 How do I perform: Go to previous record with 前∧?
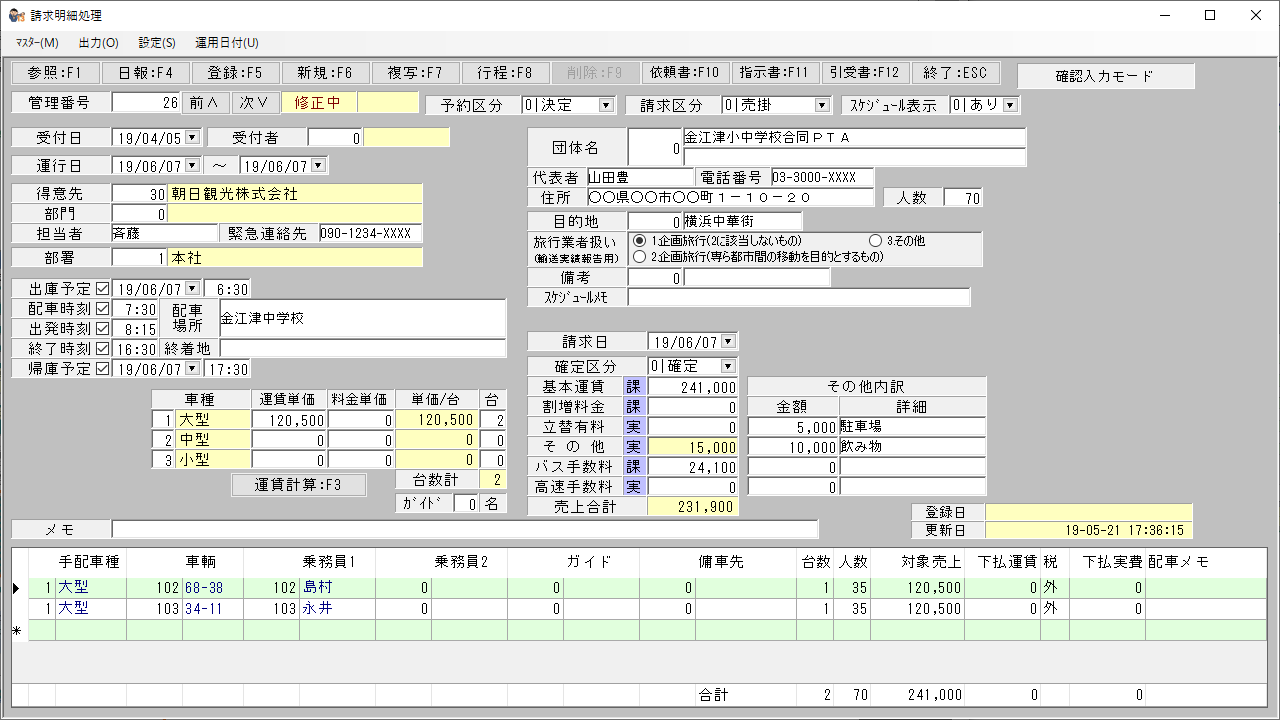(205, 102)
